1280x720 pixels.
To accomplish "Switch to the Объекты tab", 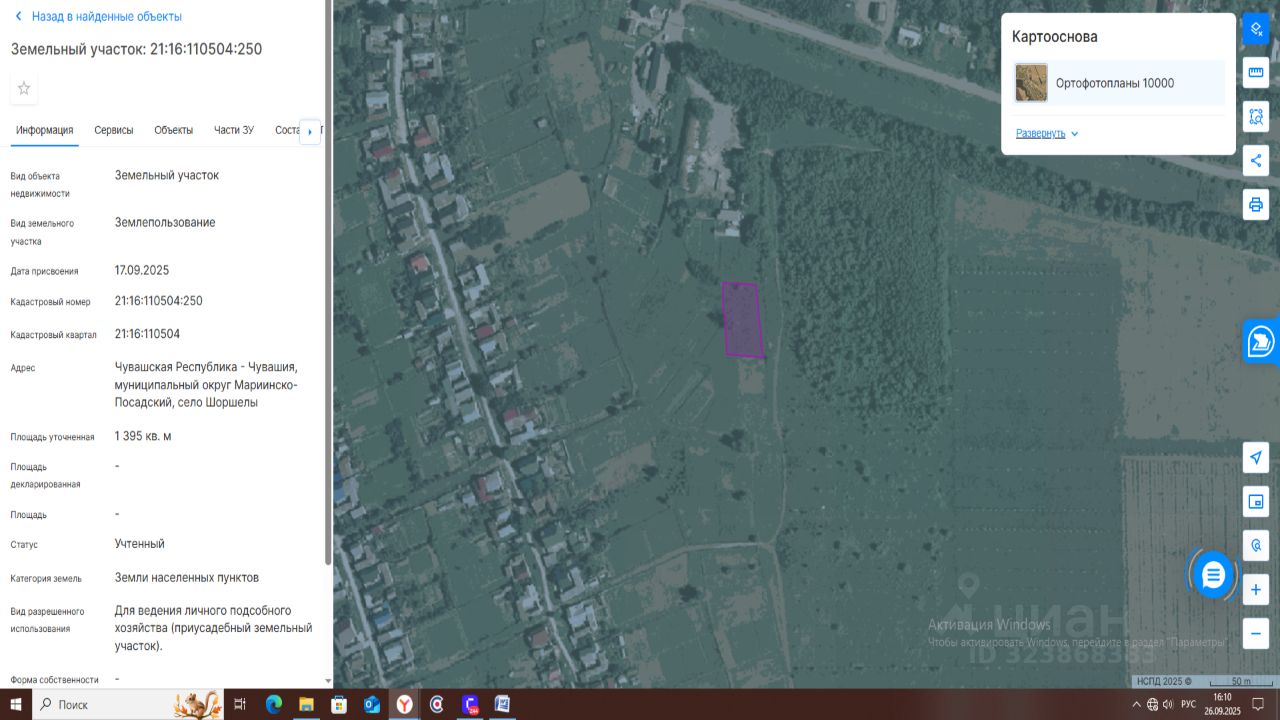I will click(174, 130).
